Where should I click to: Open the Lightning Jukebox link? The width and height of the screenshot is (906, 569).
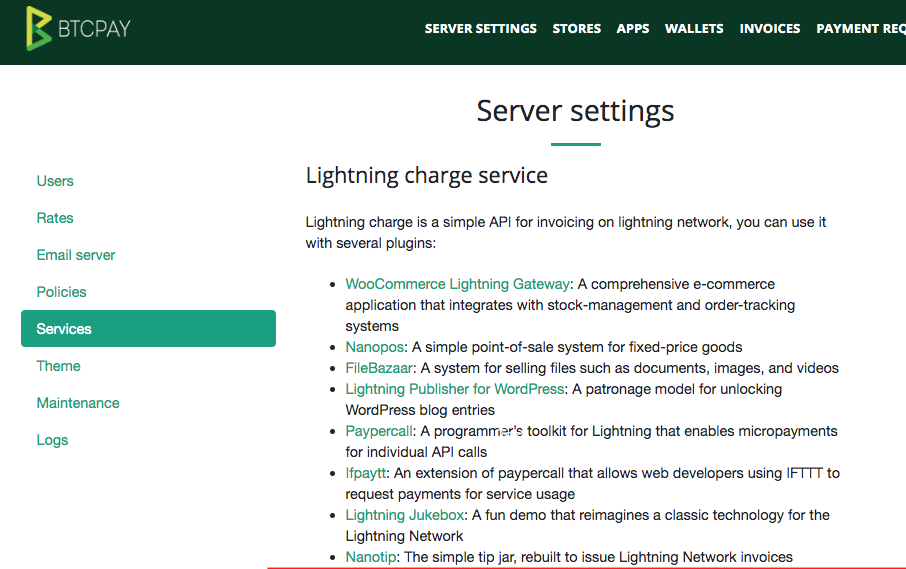[404, 515]
